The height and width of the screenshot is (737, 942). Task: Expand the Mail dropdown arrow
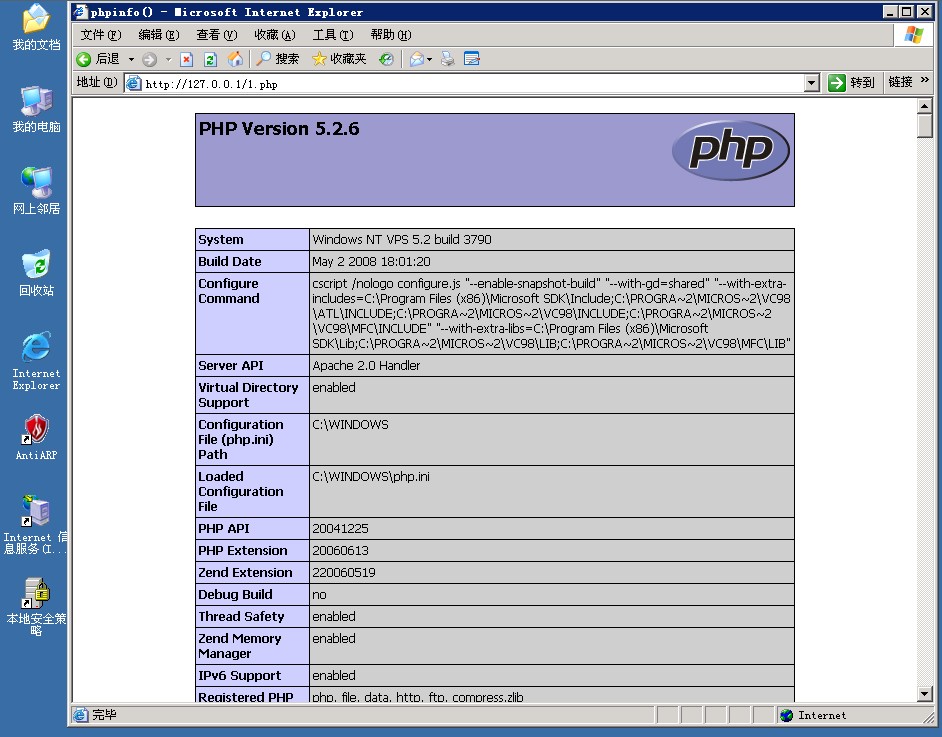tap(430, 59)
